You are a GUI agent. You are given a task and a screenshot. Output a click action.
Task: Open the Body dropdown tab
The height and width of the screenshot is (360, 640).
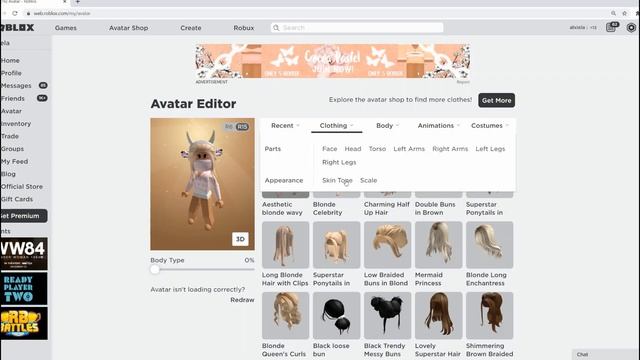(387, 126)
